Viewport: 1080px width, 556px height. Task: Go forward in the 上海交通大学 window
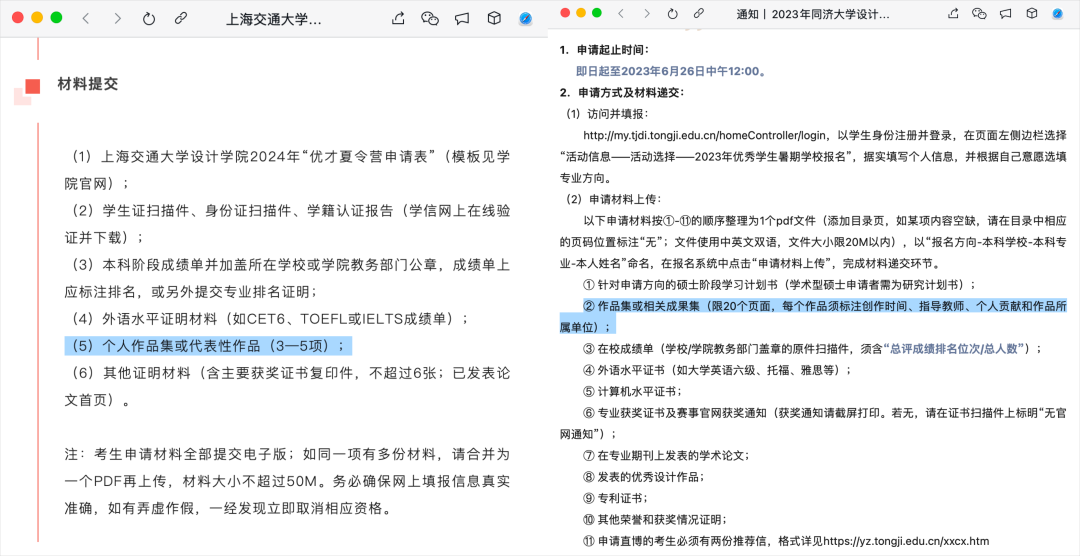[x=117, y=19]
